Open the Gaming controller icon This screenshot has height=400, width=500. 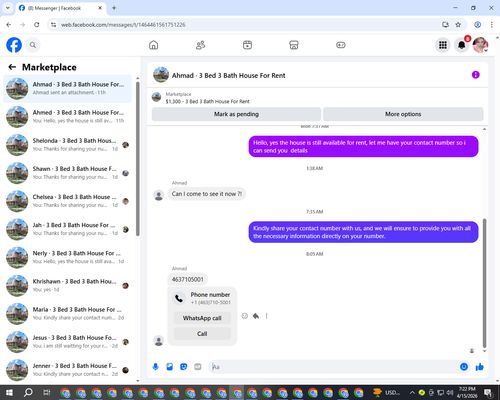tap(341, 45)
